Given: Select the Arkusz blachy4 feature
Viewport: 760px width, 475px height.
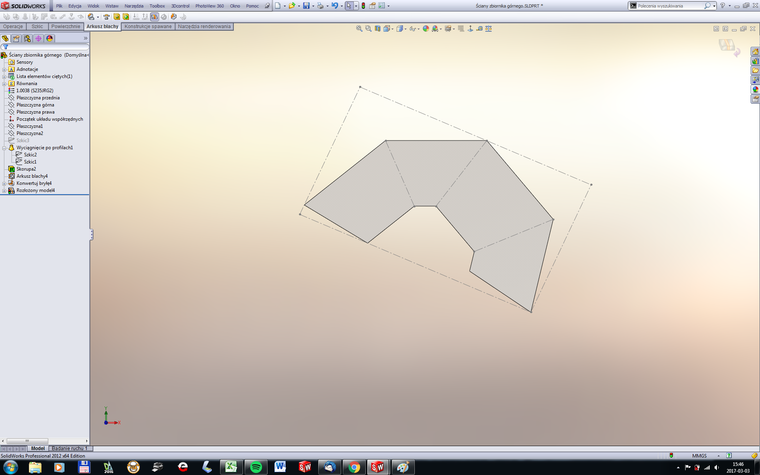Looking at the screenshot, I should (x=32, y=176).
